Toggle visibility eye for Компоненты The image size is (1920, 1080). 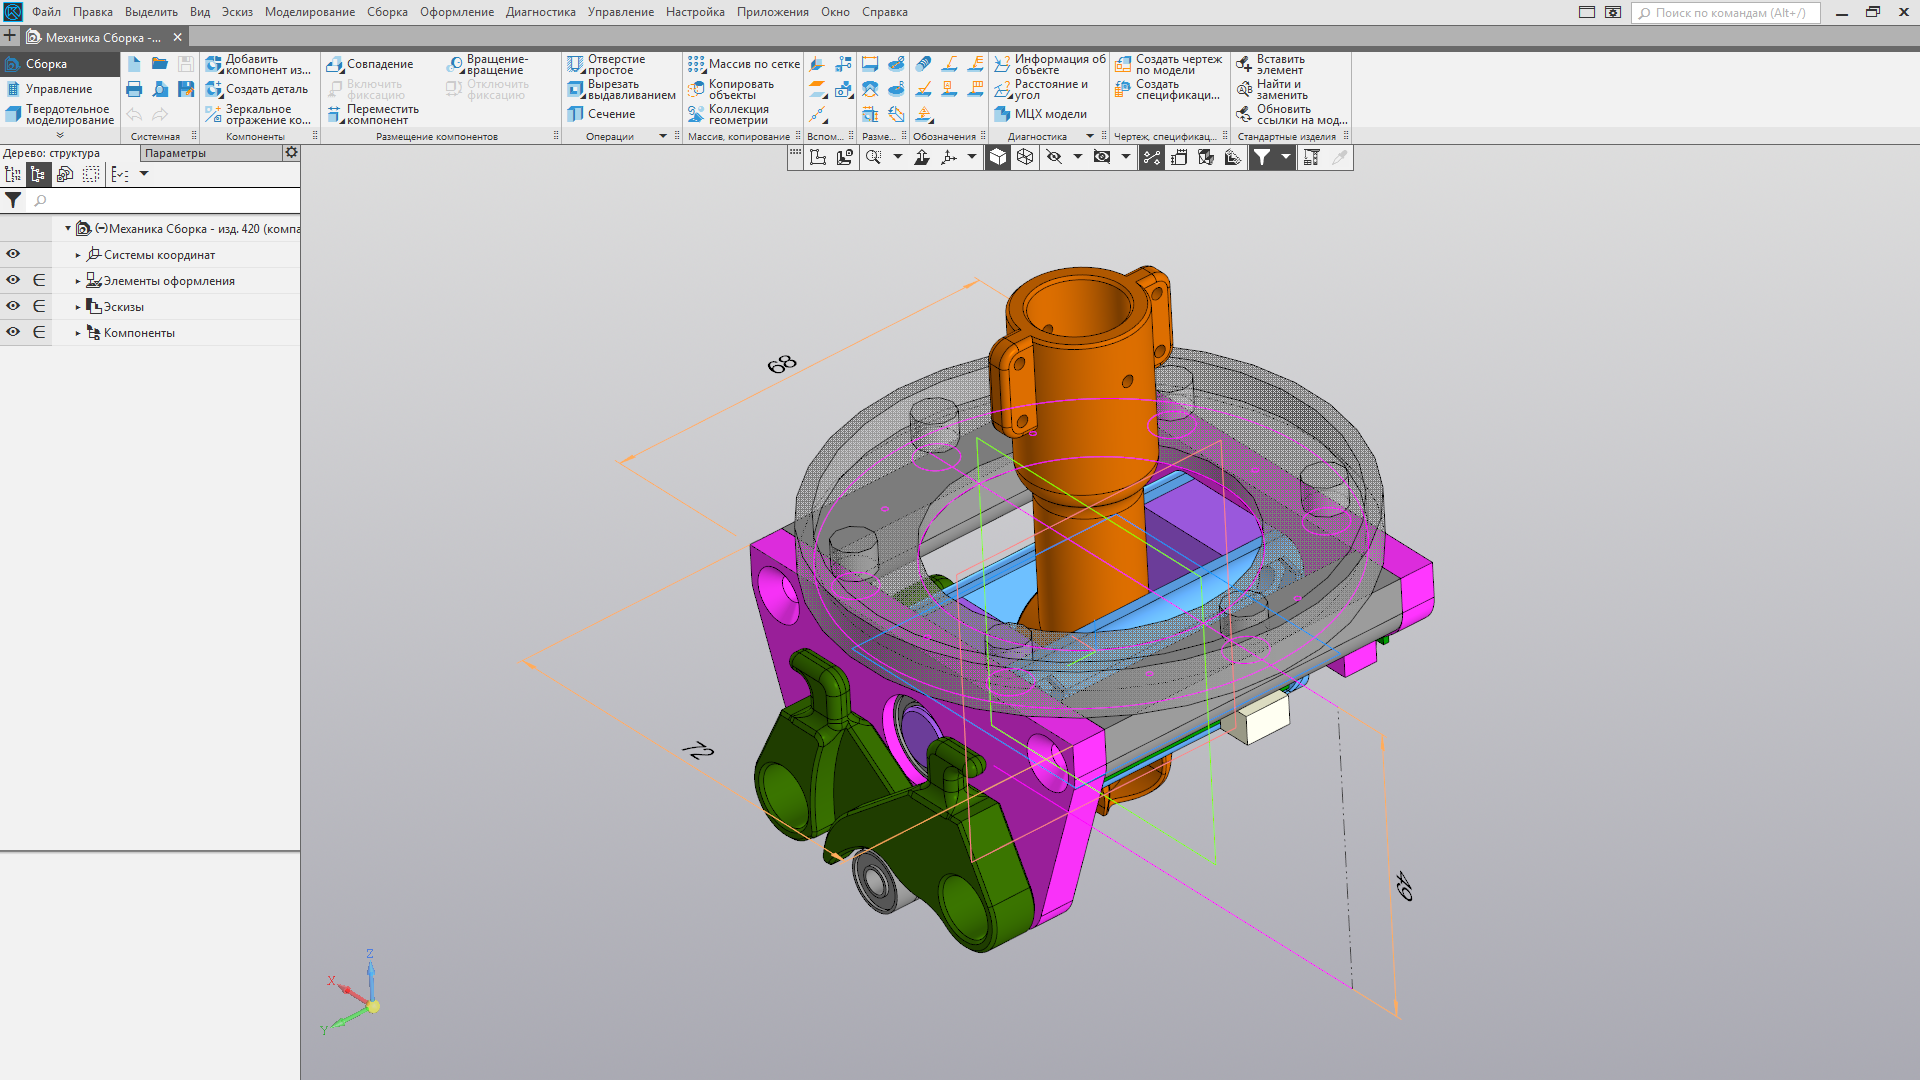(13, 332)
